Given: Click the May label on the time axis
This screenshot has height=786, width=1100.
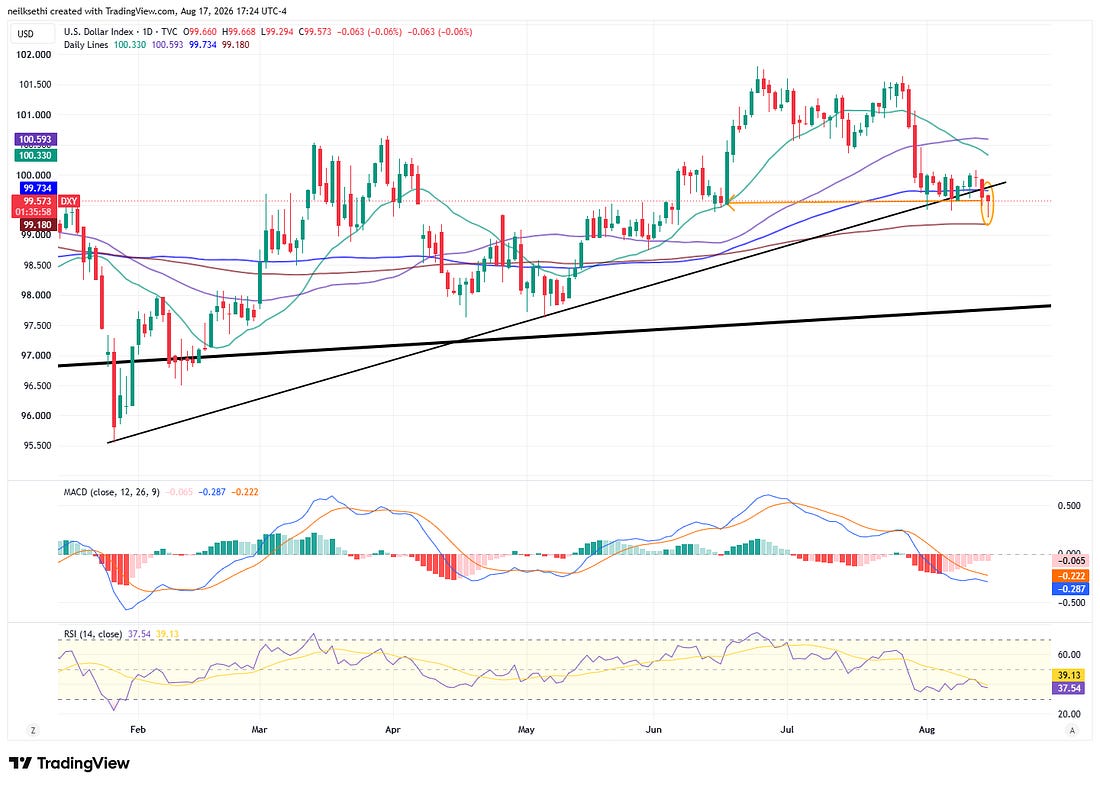Looking at the screenshot, I should (x=526, y=730).
